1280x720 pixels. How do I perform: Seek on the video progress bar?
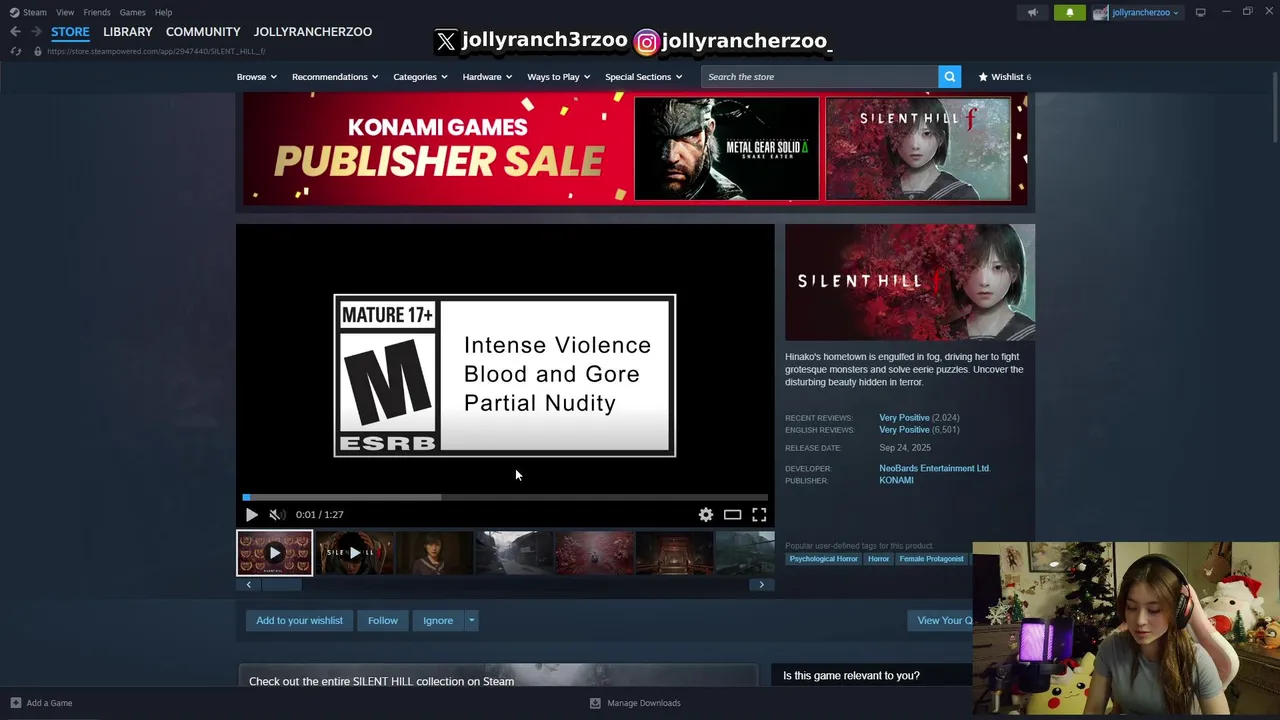(505, 496)
